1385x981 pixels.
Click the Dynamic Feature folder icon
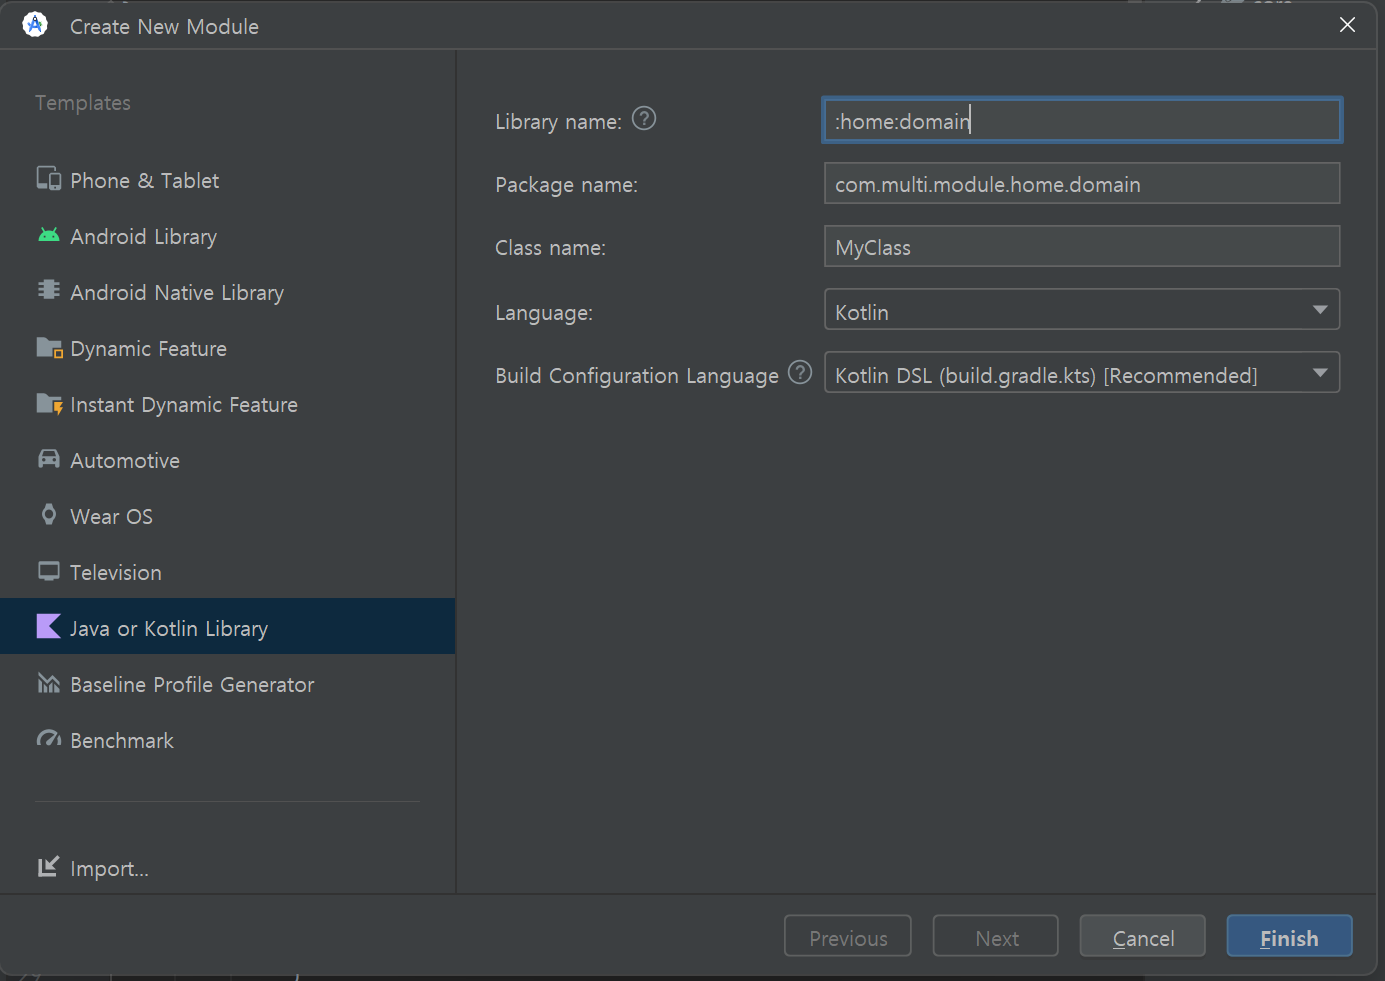click(49, 347)
